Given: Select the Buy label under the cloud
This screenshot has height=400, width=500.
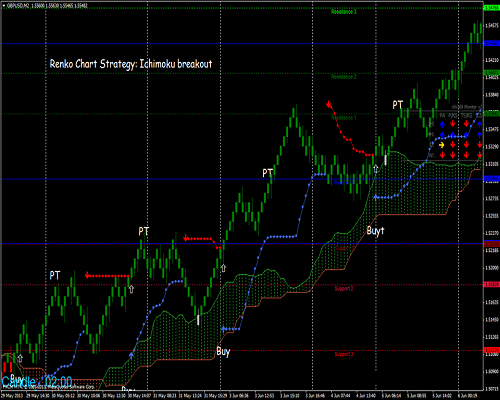Looking at the screenshot, I should (x=223, y=352).
